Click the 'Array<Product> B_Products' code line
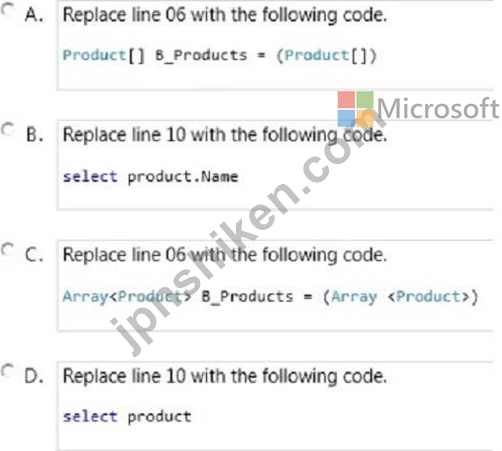The width and height of the screenshot is (502, 451). tap(270, 297)
